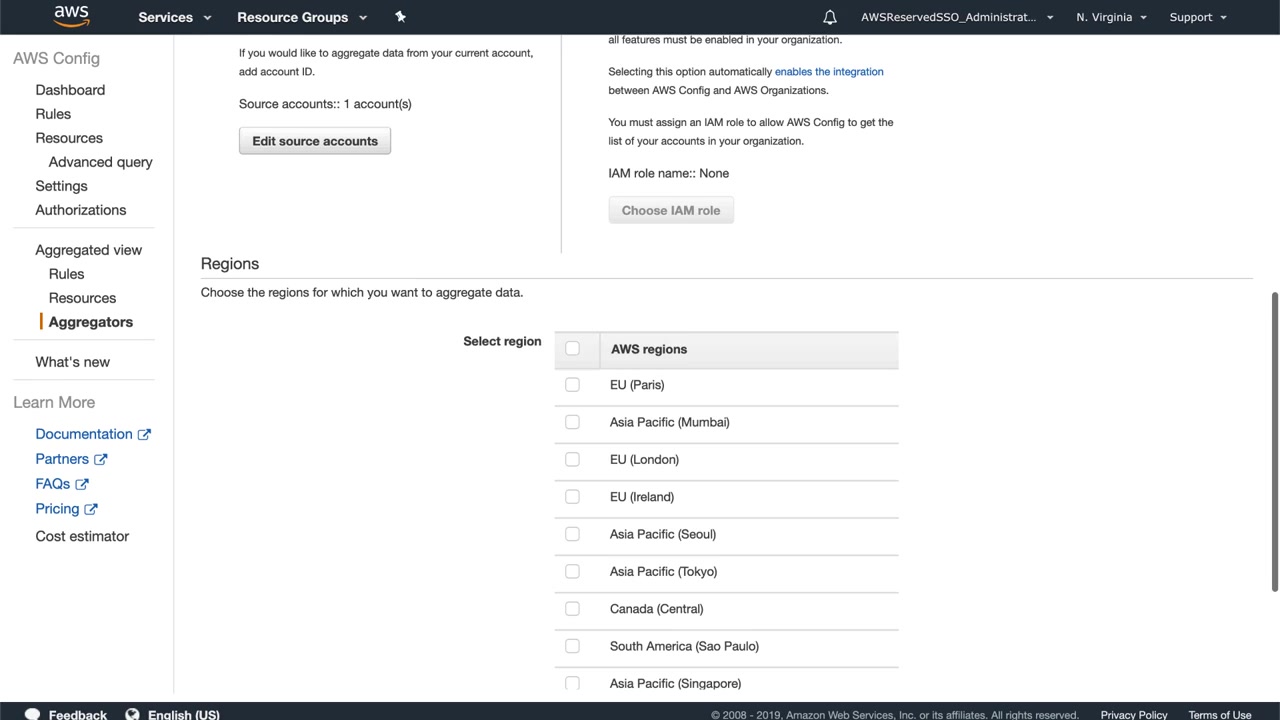Screen dimensions: 1280x720
Task: Click the Pricing external link icon
Action: point(91,509)
